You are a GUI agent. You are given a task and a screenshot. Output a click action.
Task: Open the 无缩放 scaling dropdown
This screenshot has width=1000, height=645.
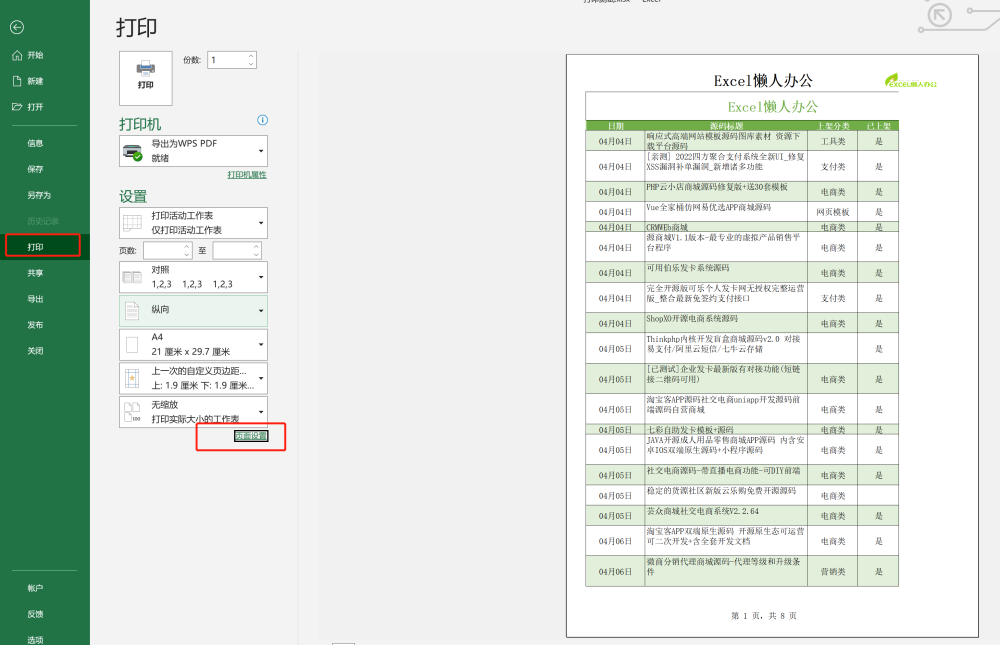click(x=193, y=412)
